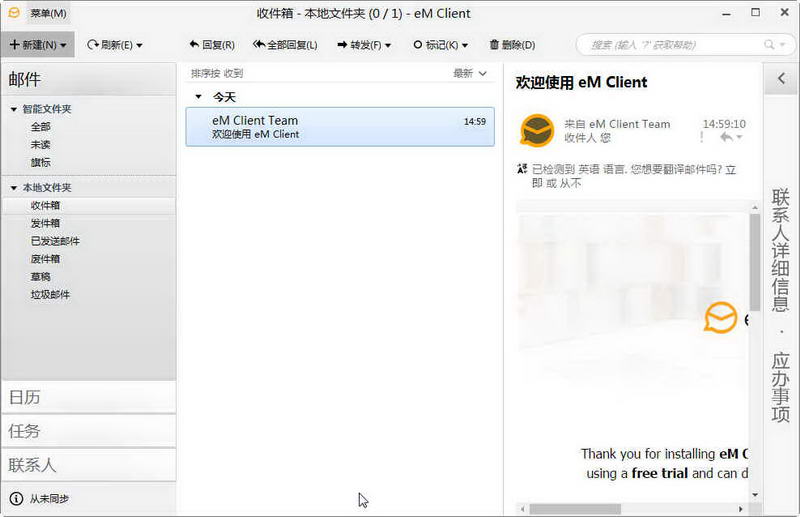The height and width of the screenshot is (517, 800).
Task: Click the 删除(D) delete trash icon
Action: (494, 44)
